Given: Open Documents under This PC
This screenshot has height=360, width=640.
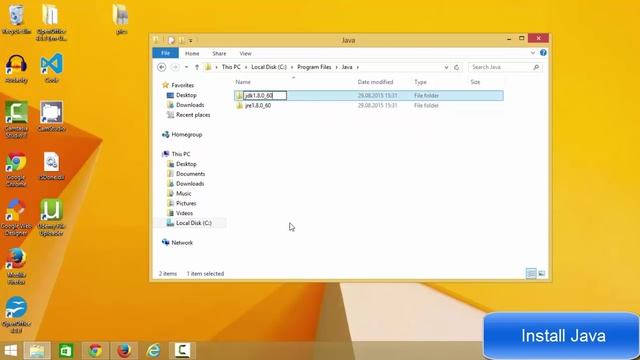Looking at the screenshot, I should point(191,173).
